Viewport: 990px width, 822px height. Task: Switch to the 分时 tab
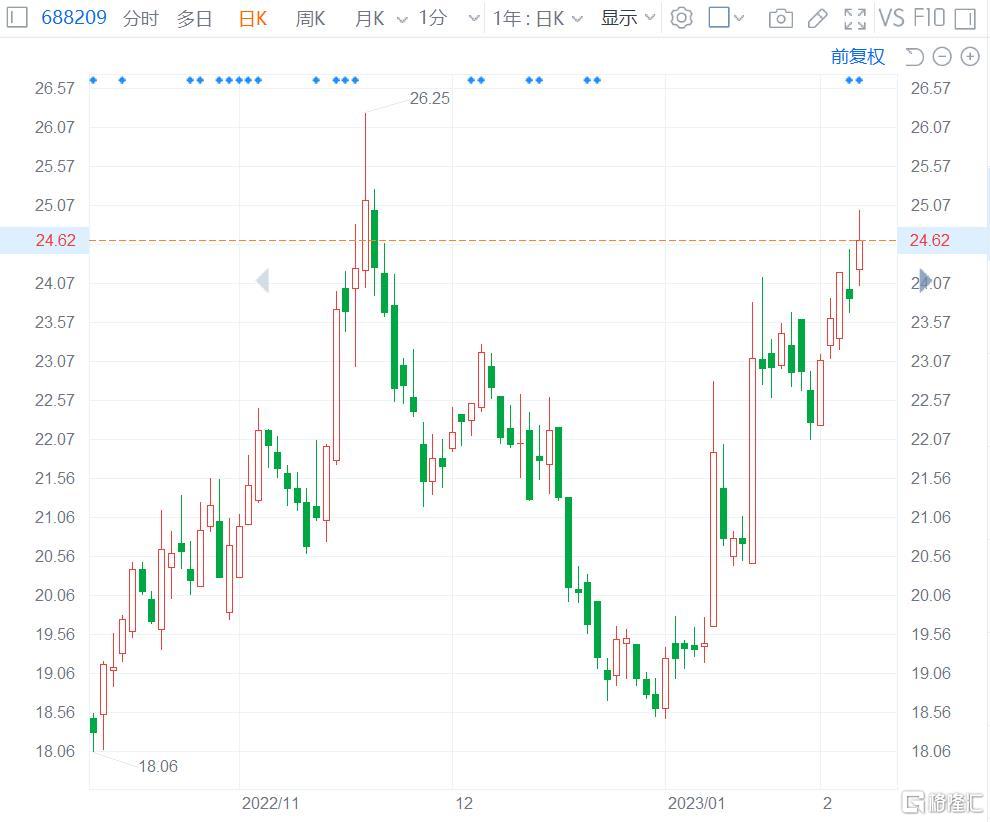click(140, 18)
